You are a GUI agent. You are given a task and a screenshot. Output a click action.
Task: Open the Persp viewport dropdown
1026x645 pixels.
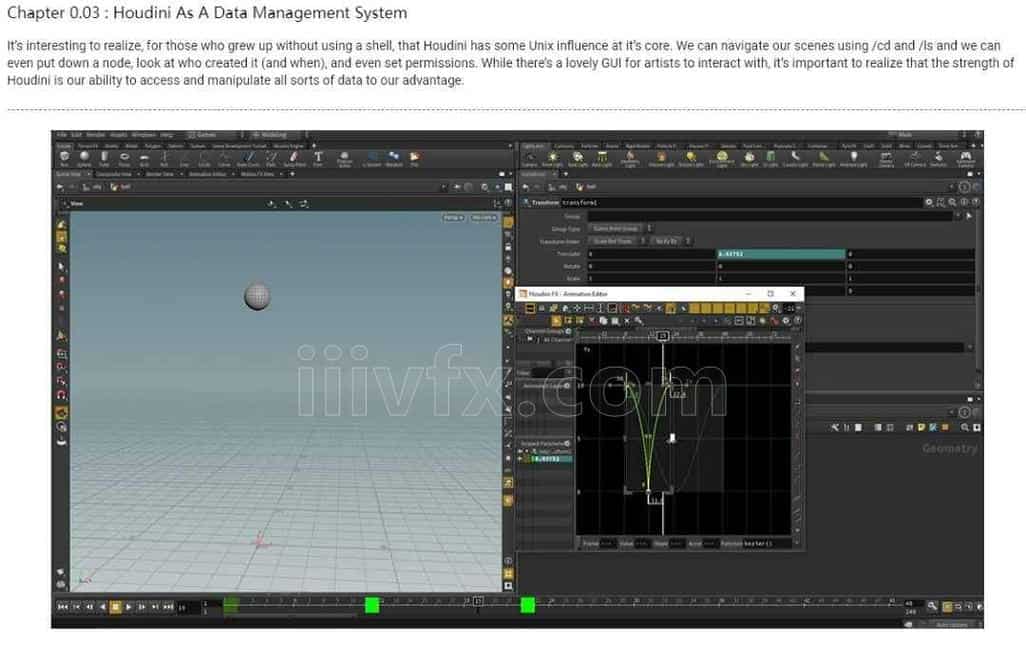(453, 218)
